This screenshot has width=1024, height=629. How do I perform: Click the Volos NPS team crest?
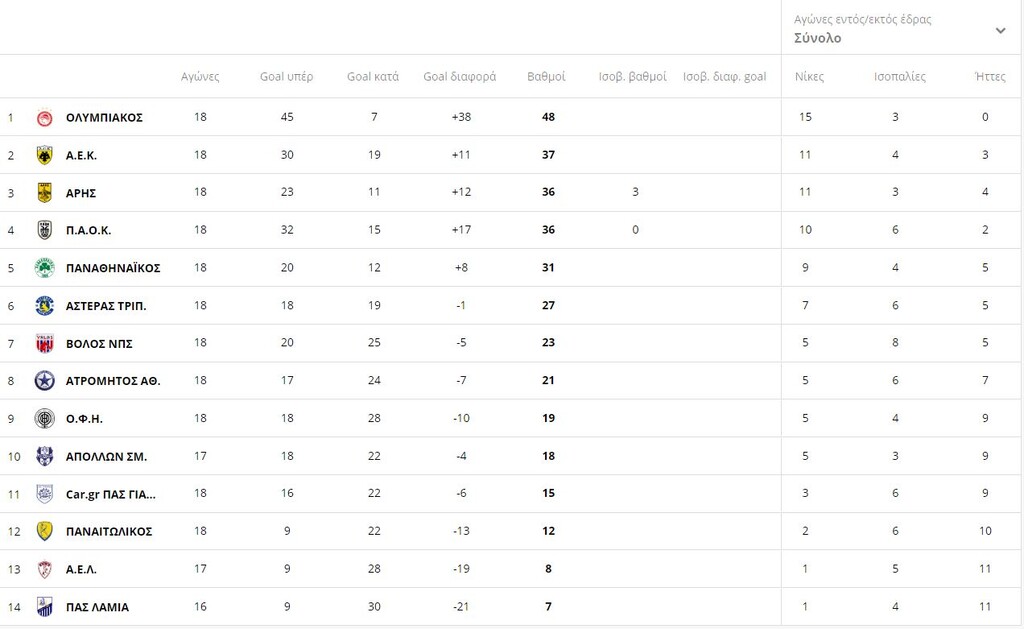click(44, 343)
